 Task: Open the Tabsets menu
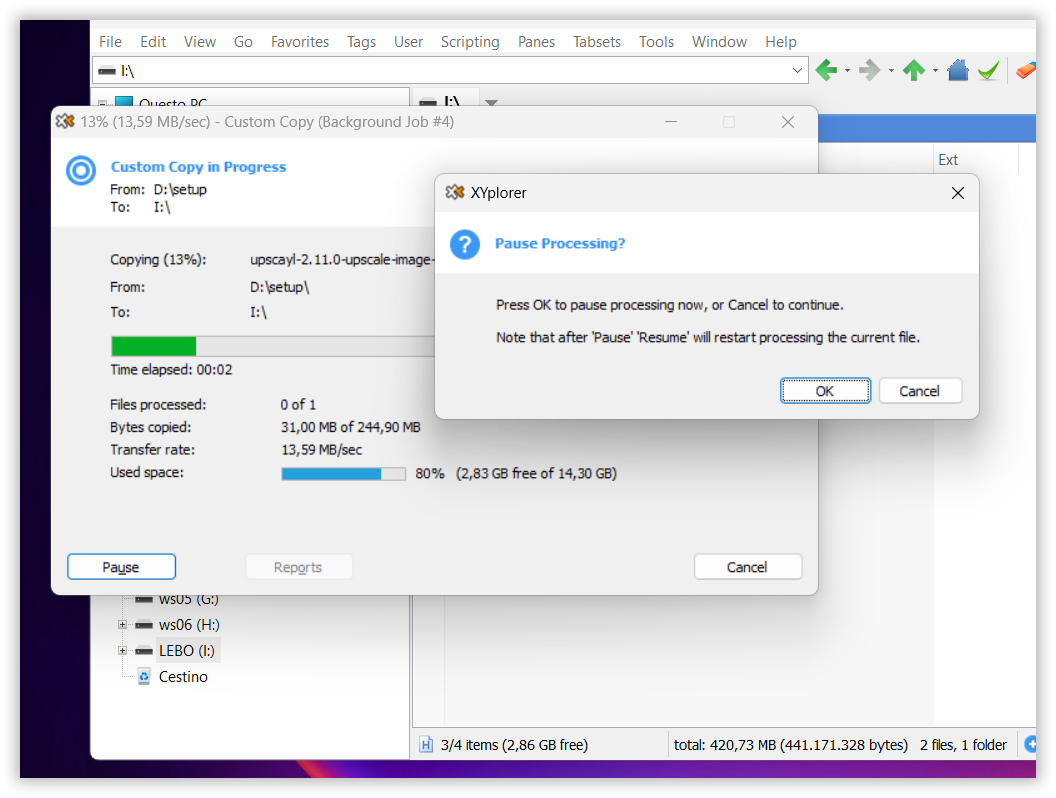click(x=597, y=42)
